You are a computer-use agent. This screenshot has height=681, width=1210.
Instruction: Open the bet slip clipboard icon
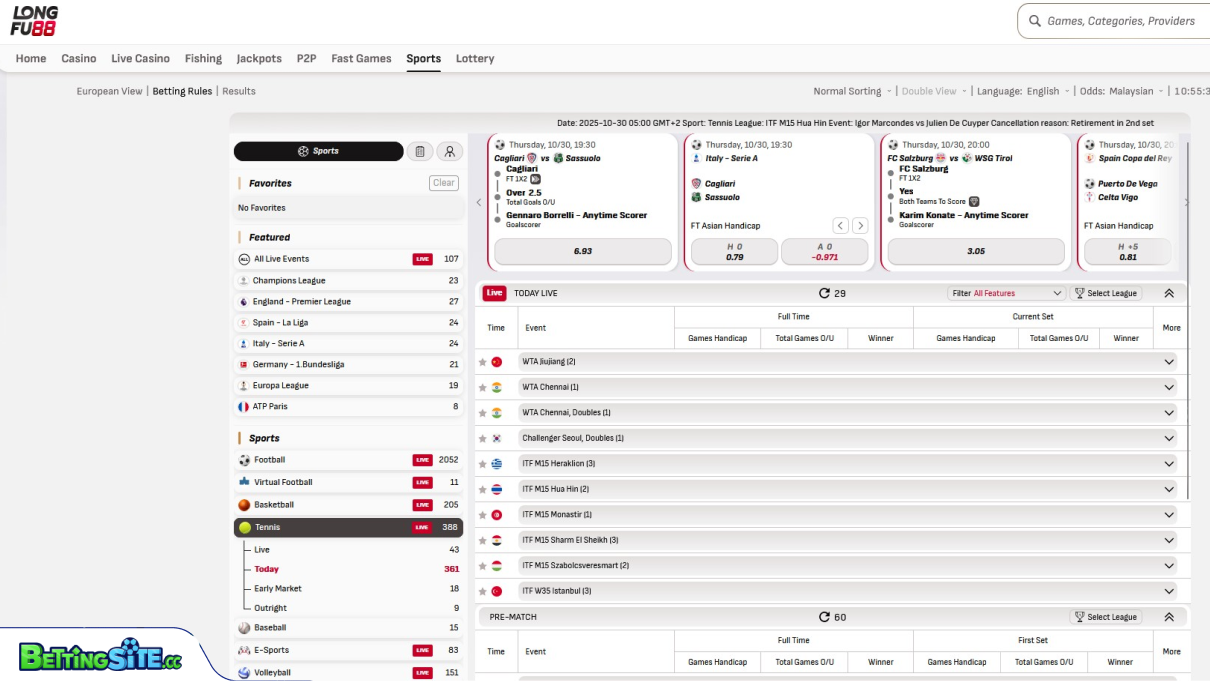pos(420,151)
